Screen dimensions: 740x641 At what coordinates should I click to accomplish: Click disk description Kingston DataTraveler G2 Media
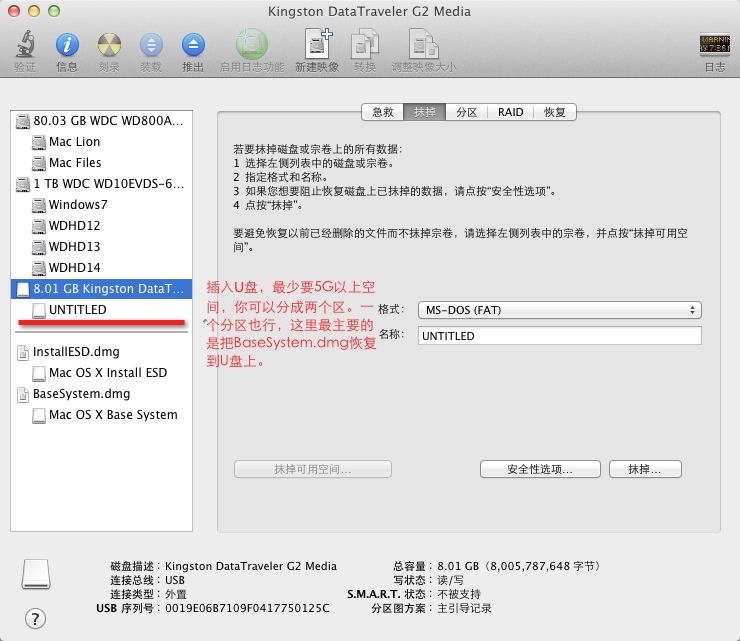(251, 566)
